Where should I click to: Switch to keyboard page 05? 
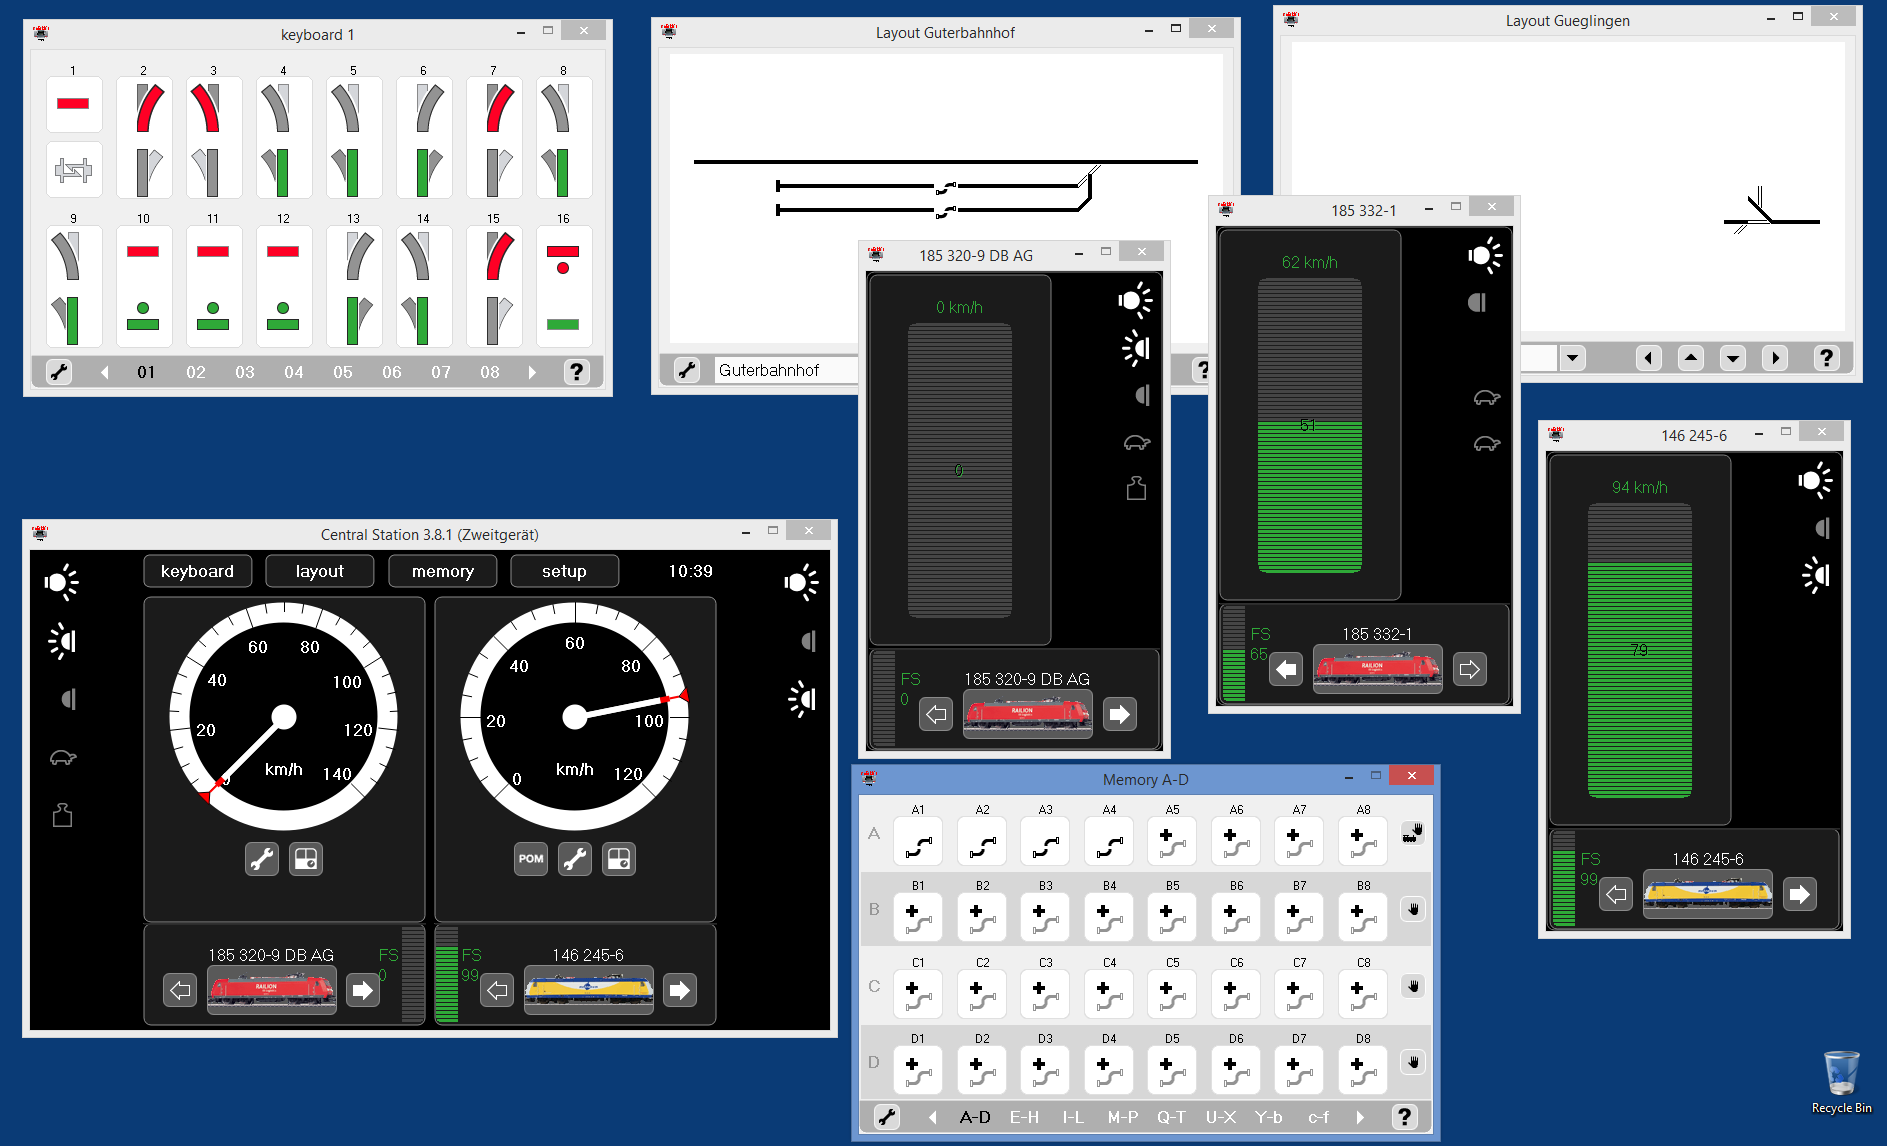point(343,372)
